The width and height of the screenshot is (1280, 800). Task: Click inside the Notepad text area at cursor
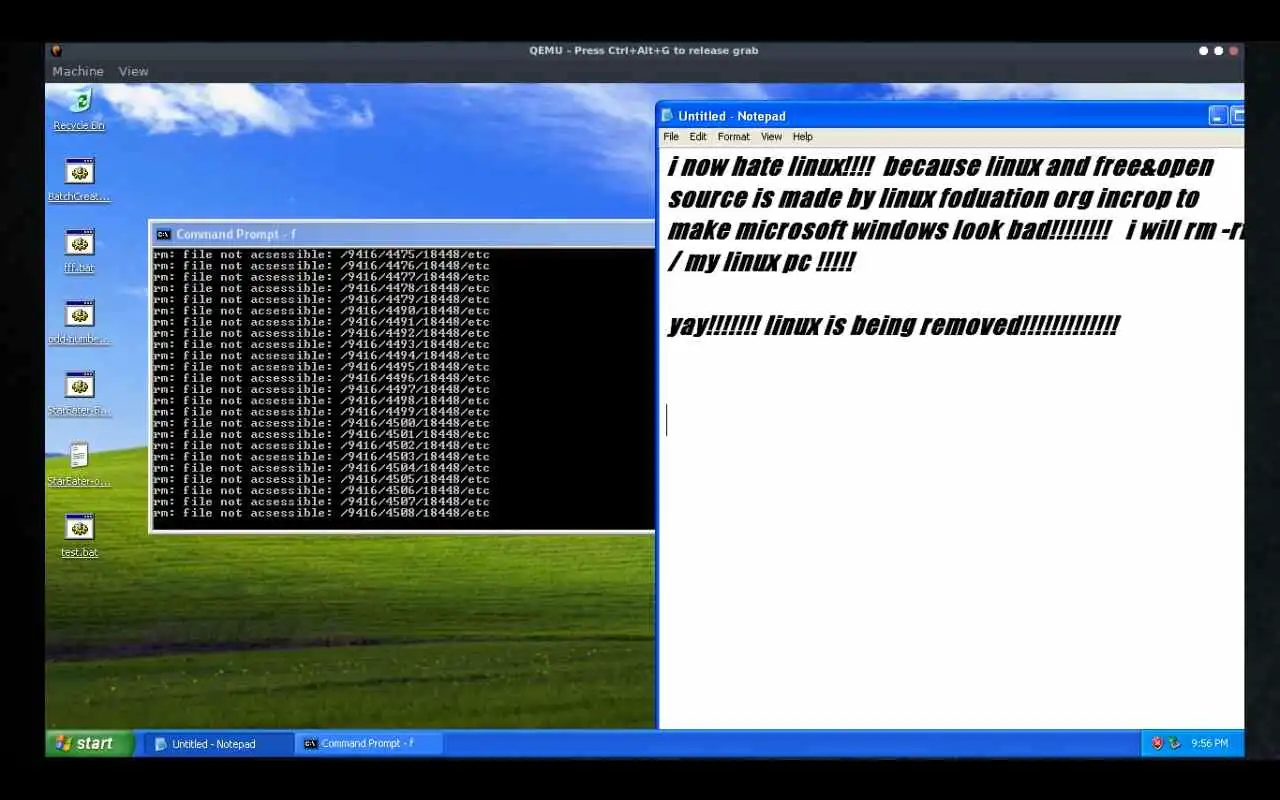point(667,420)
